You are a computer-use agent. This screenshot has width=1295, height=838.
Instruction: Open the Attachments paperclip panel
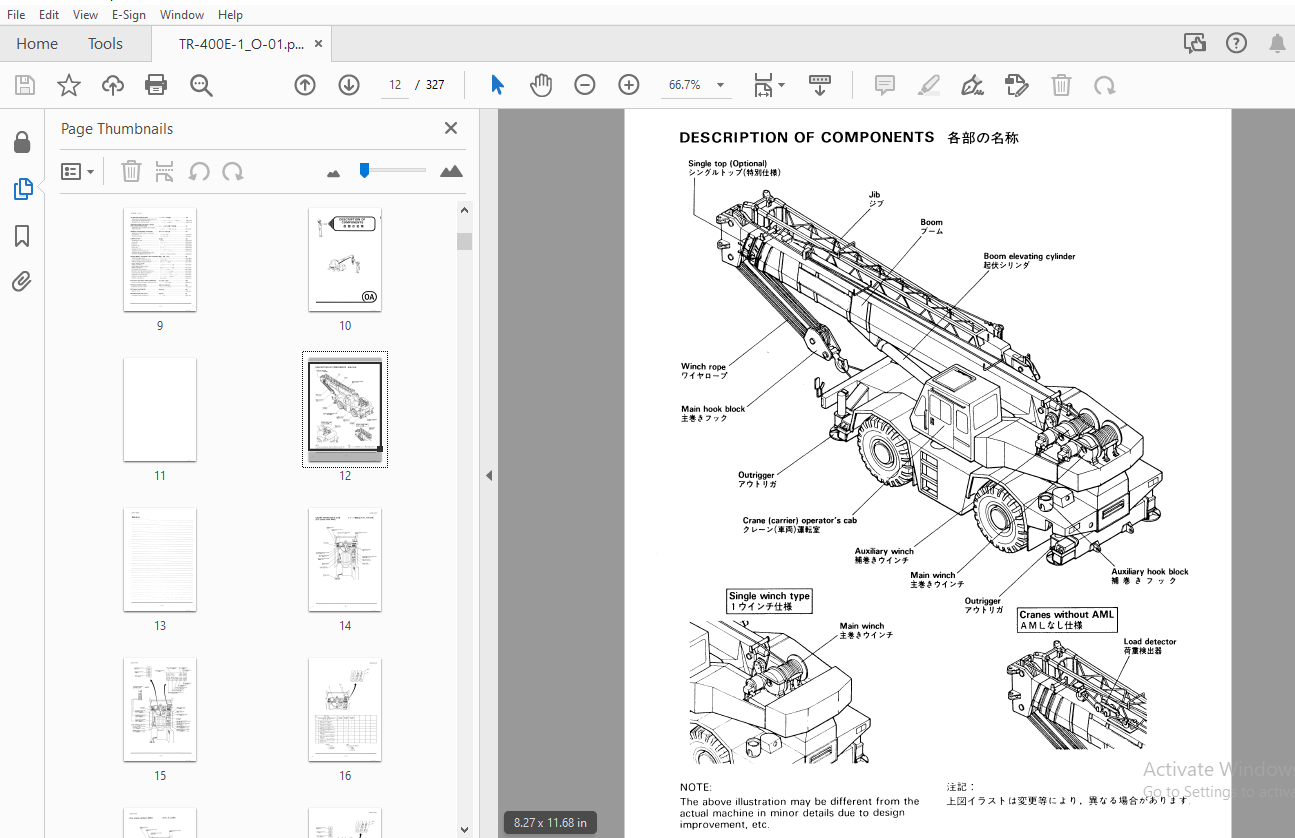tap(22, 281)
